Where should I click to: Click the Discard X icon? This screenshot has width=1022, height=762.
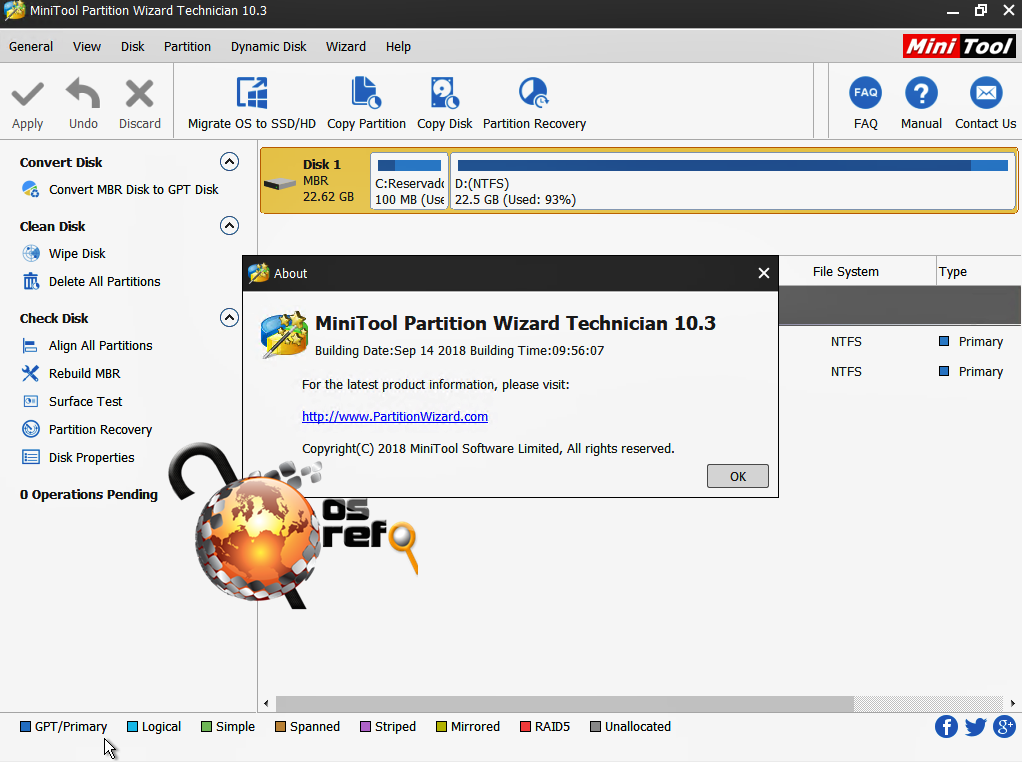[139, 93]
